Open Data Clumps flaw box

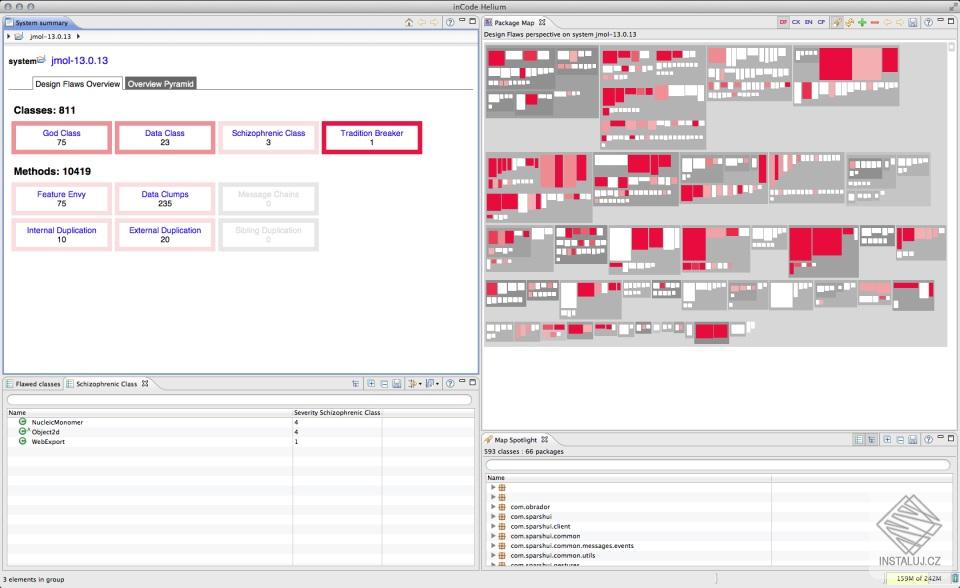coord(165,198)
